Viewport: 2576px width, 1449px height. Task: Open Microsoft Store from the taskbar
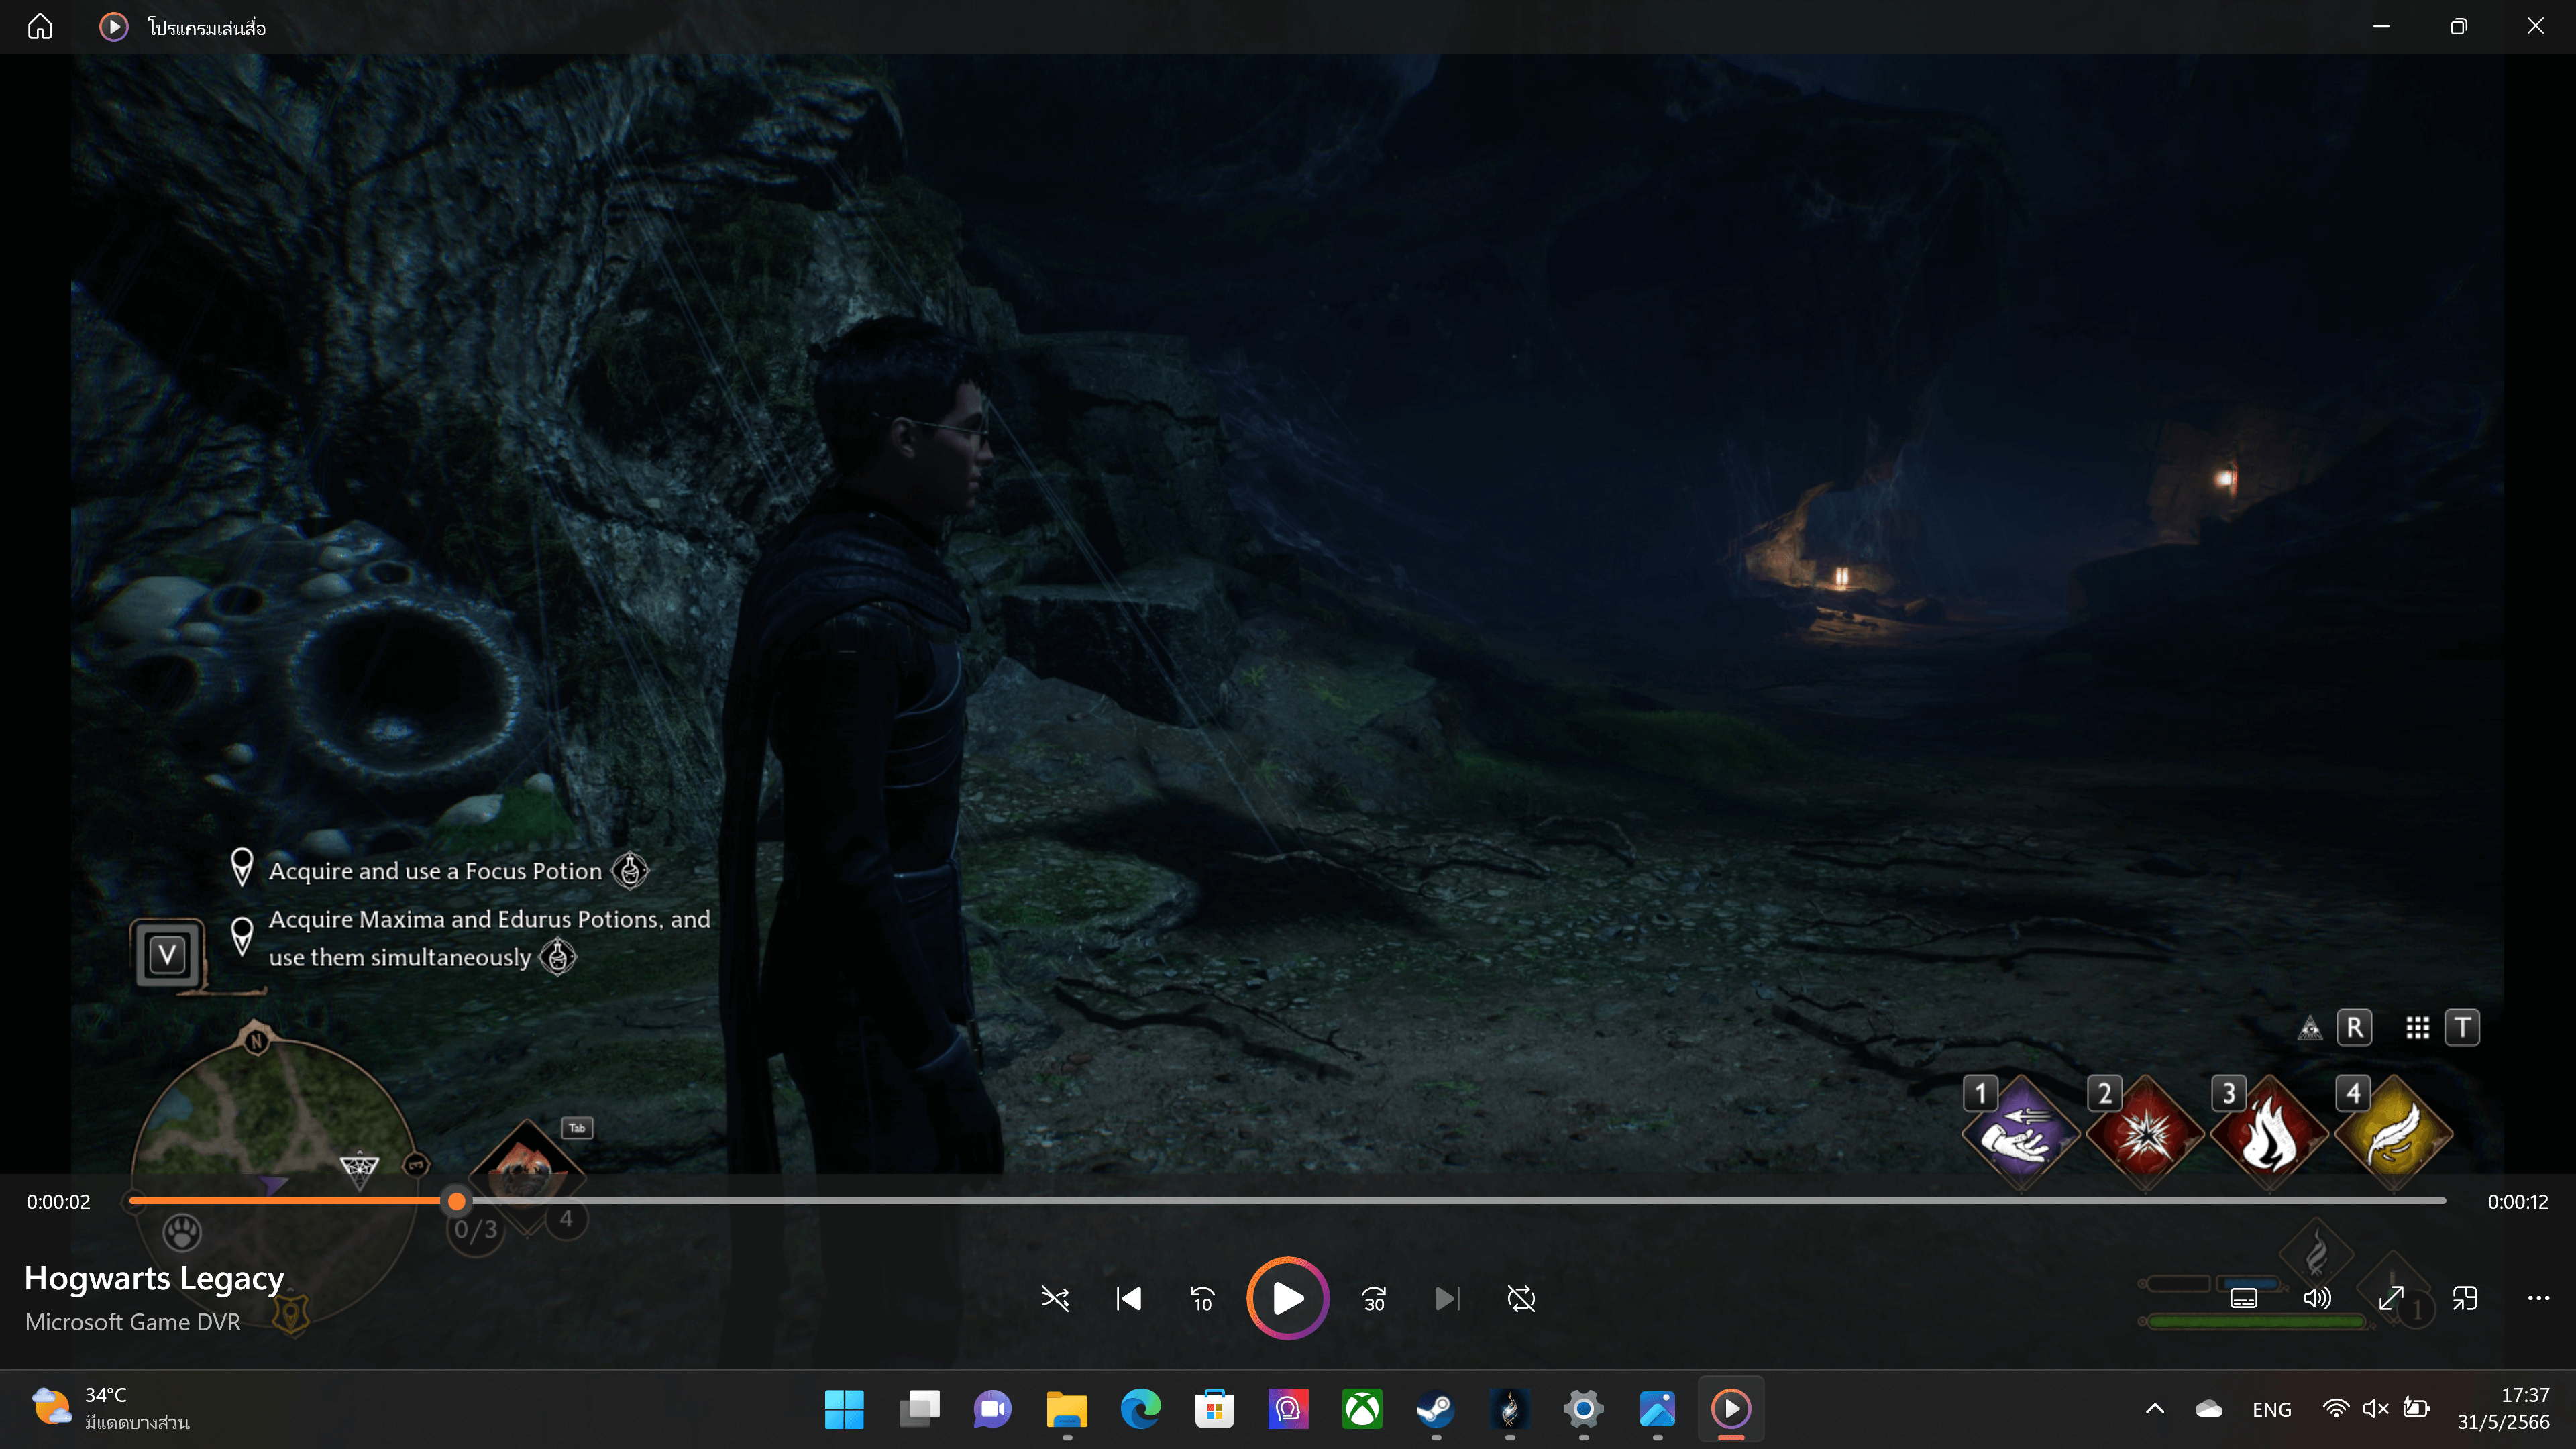1214,1409
